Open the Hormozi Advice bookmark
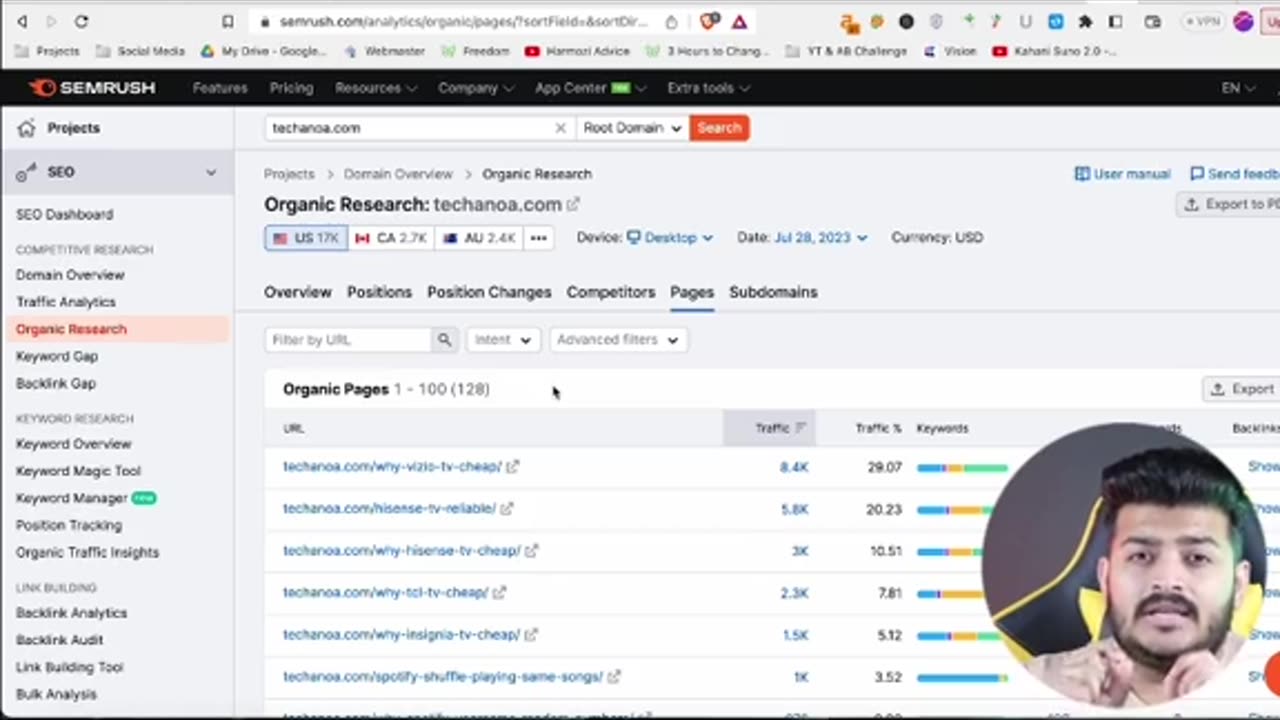The image size is (1280, 720). coord(577,51)
